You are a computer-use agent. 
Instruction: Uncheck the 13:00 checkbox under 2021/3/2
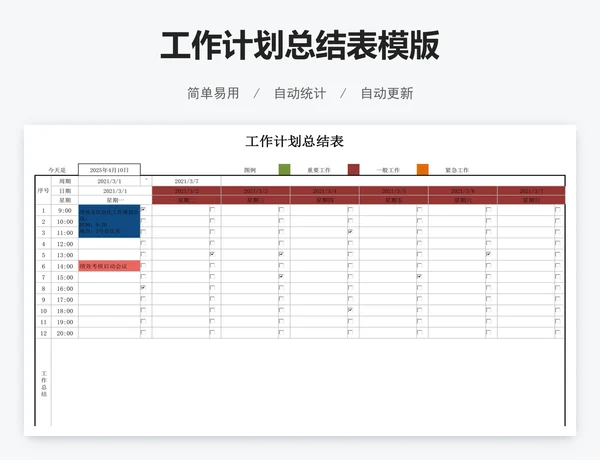tap(212, 254)
